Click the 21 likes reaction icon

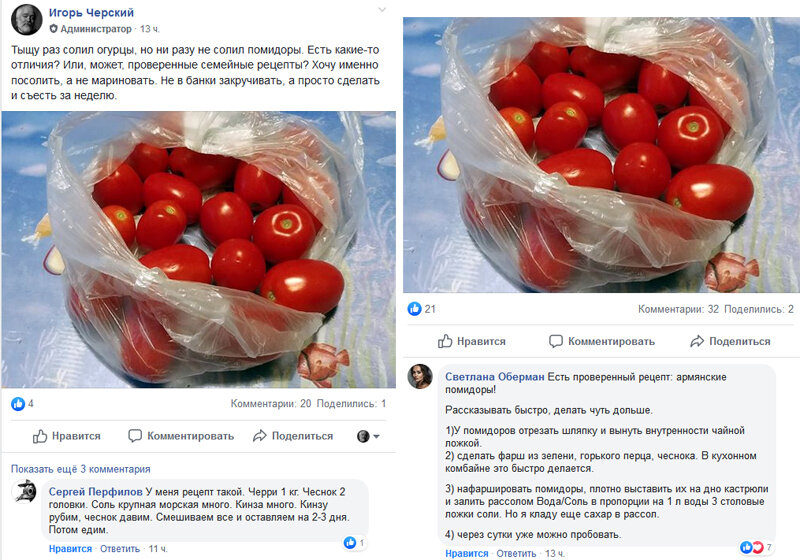(414, 309)
